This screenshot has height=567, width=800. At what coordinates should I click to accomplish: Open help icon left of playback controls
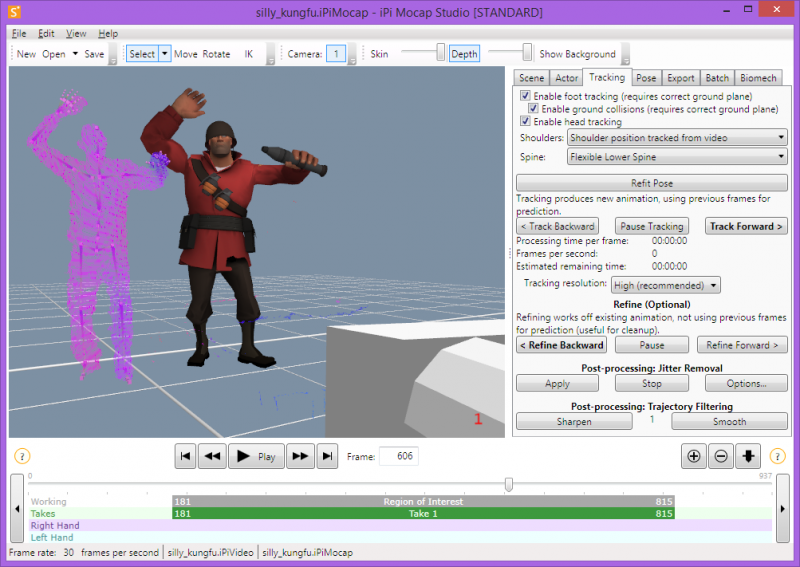[22, 456]
